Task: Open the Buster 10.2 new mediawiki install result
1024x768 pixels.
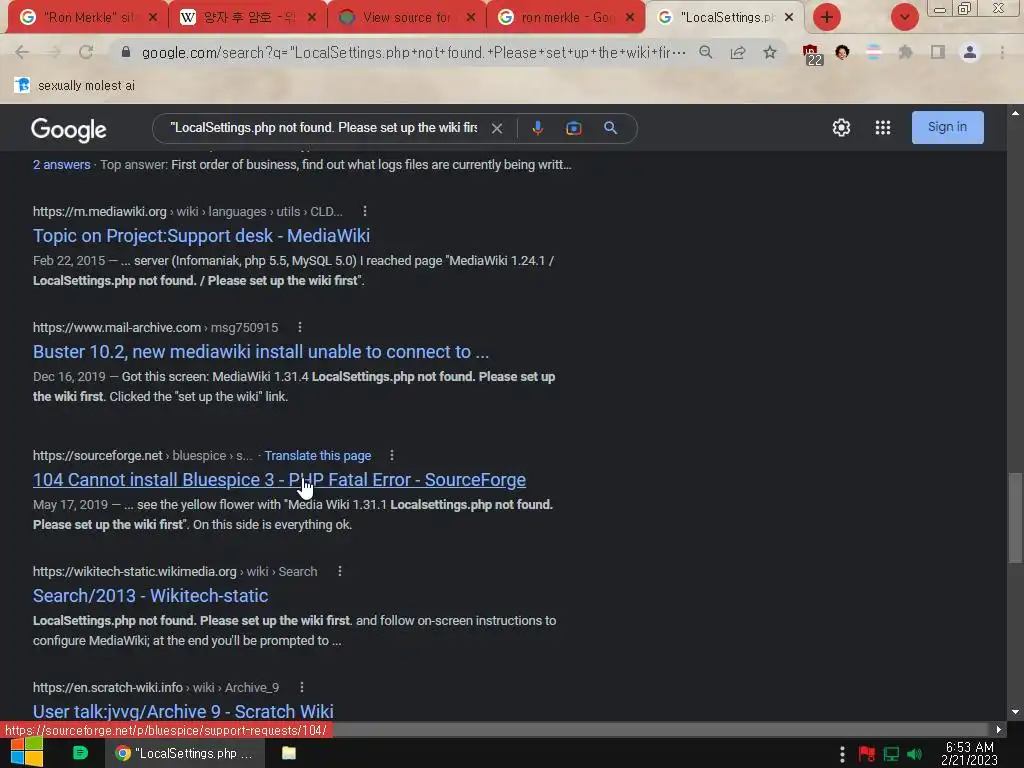Action: pos(261,352)
